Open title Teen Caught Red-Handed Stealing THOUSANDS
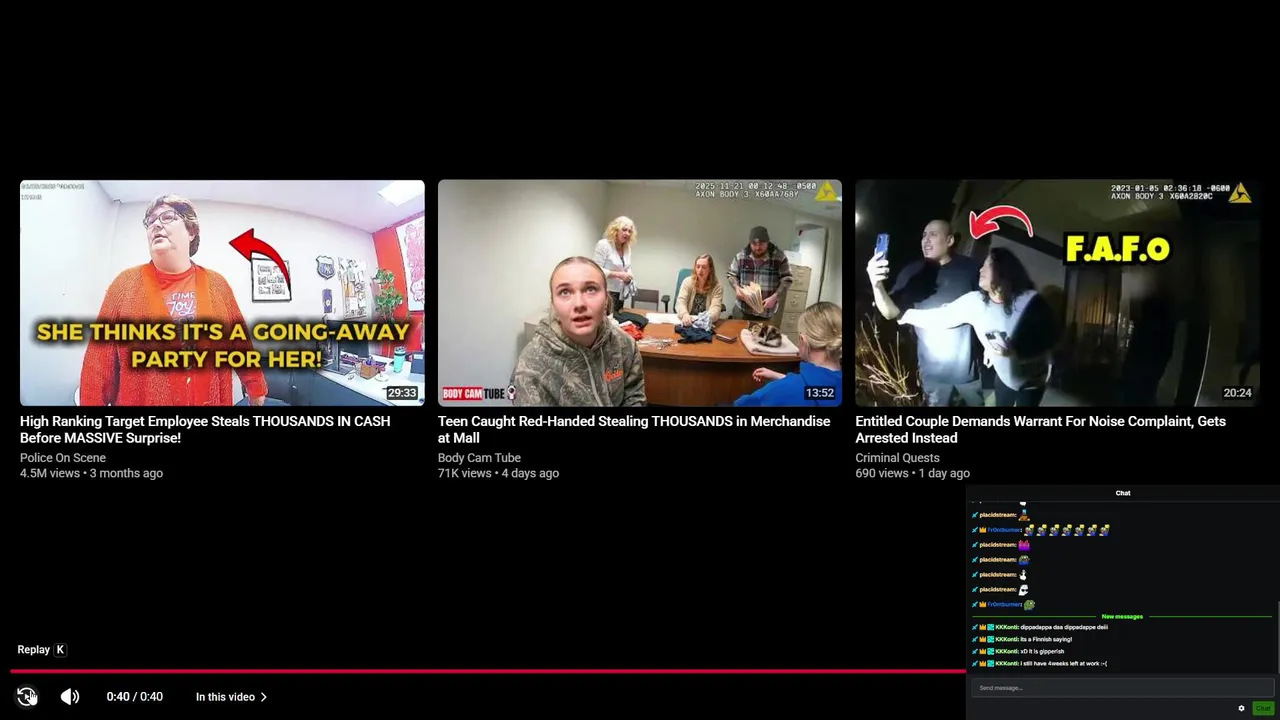This screenshot has height=720, width=1280. click(x=634, y=430)
